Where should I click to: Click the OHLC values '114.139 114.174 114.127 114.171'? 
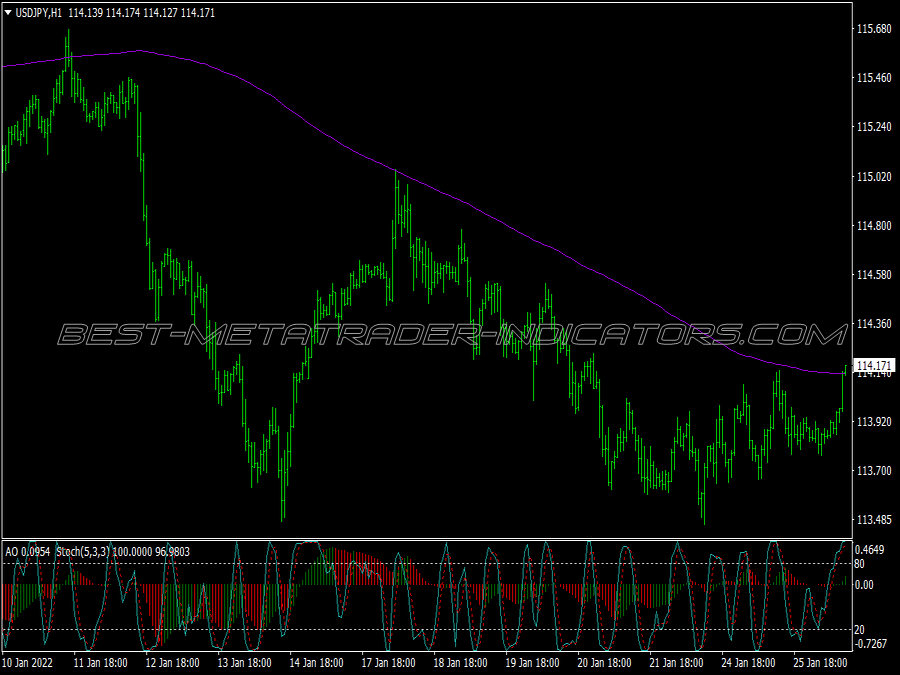tap(142, 13)
